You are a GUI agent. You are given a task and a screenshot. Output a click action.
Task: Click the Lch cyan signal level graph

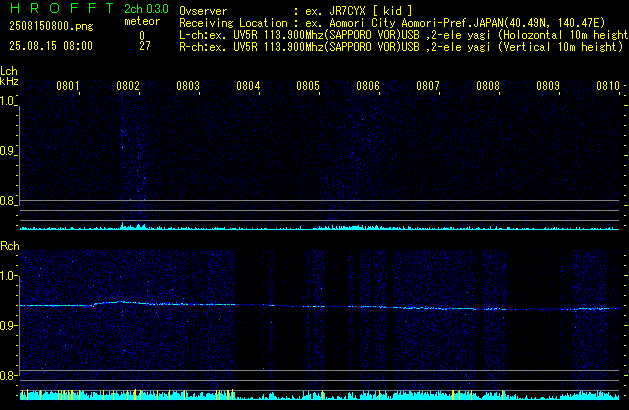coord(320,226)
